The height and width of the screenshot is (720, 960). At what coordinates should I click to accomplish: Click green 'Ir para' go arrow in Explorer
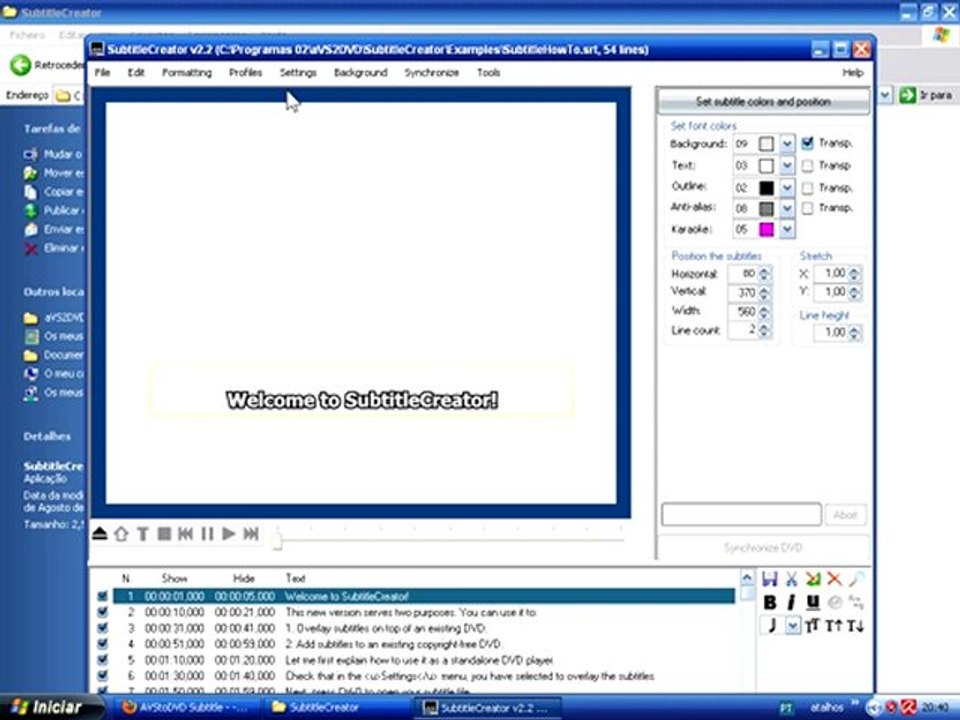pos(907,95)
